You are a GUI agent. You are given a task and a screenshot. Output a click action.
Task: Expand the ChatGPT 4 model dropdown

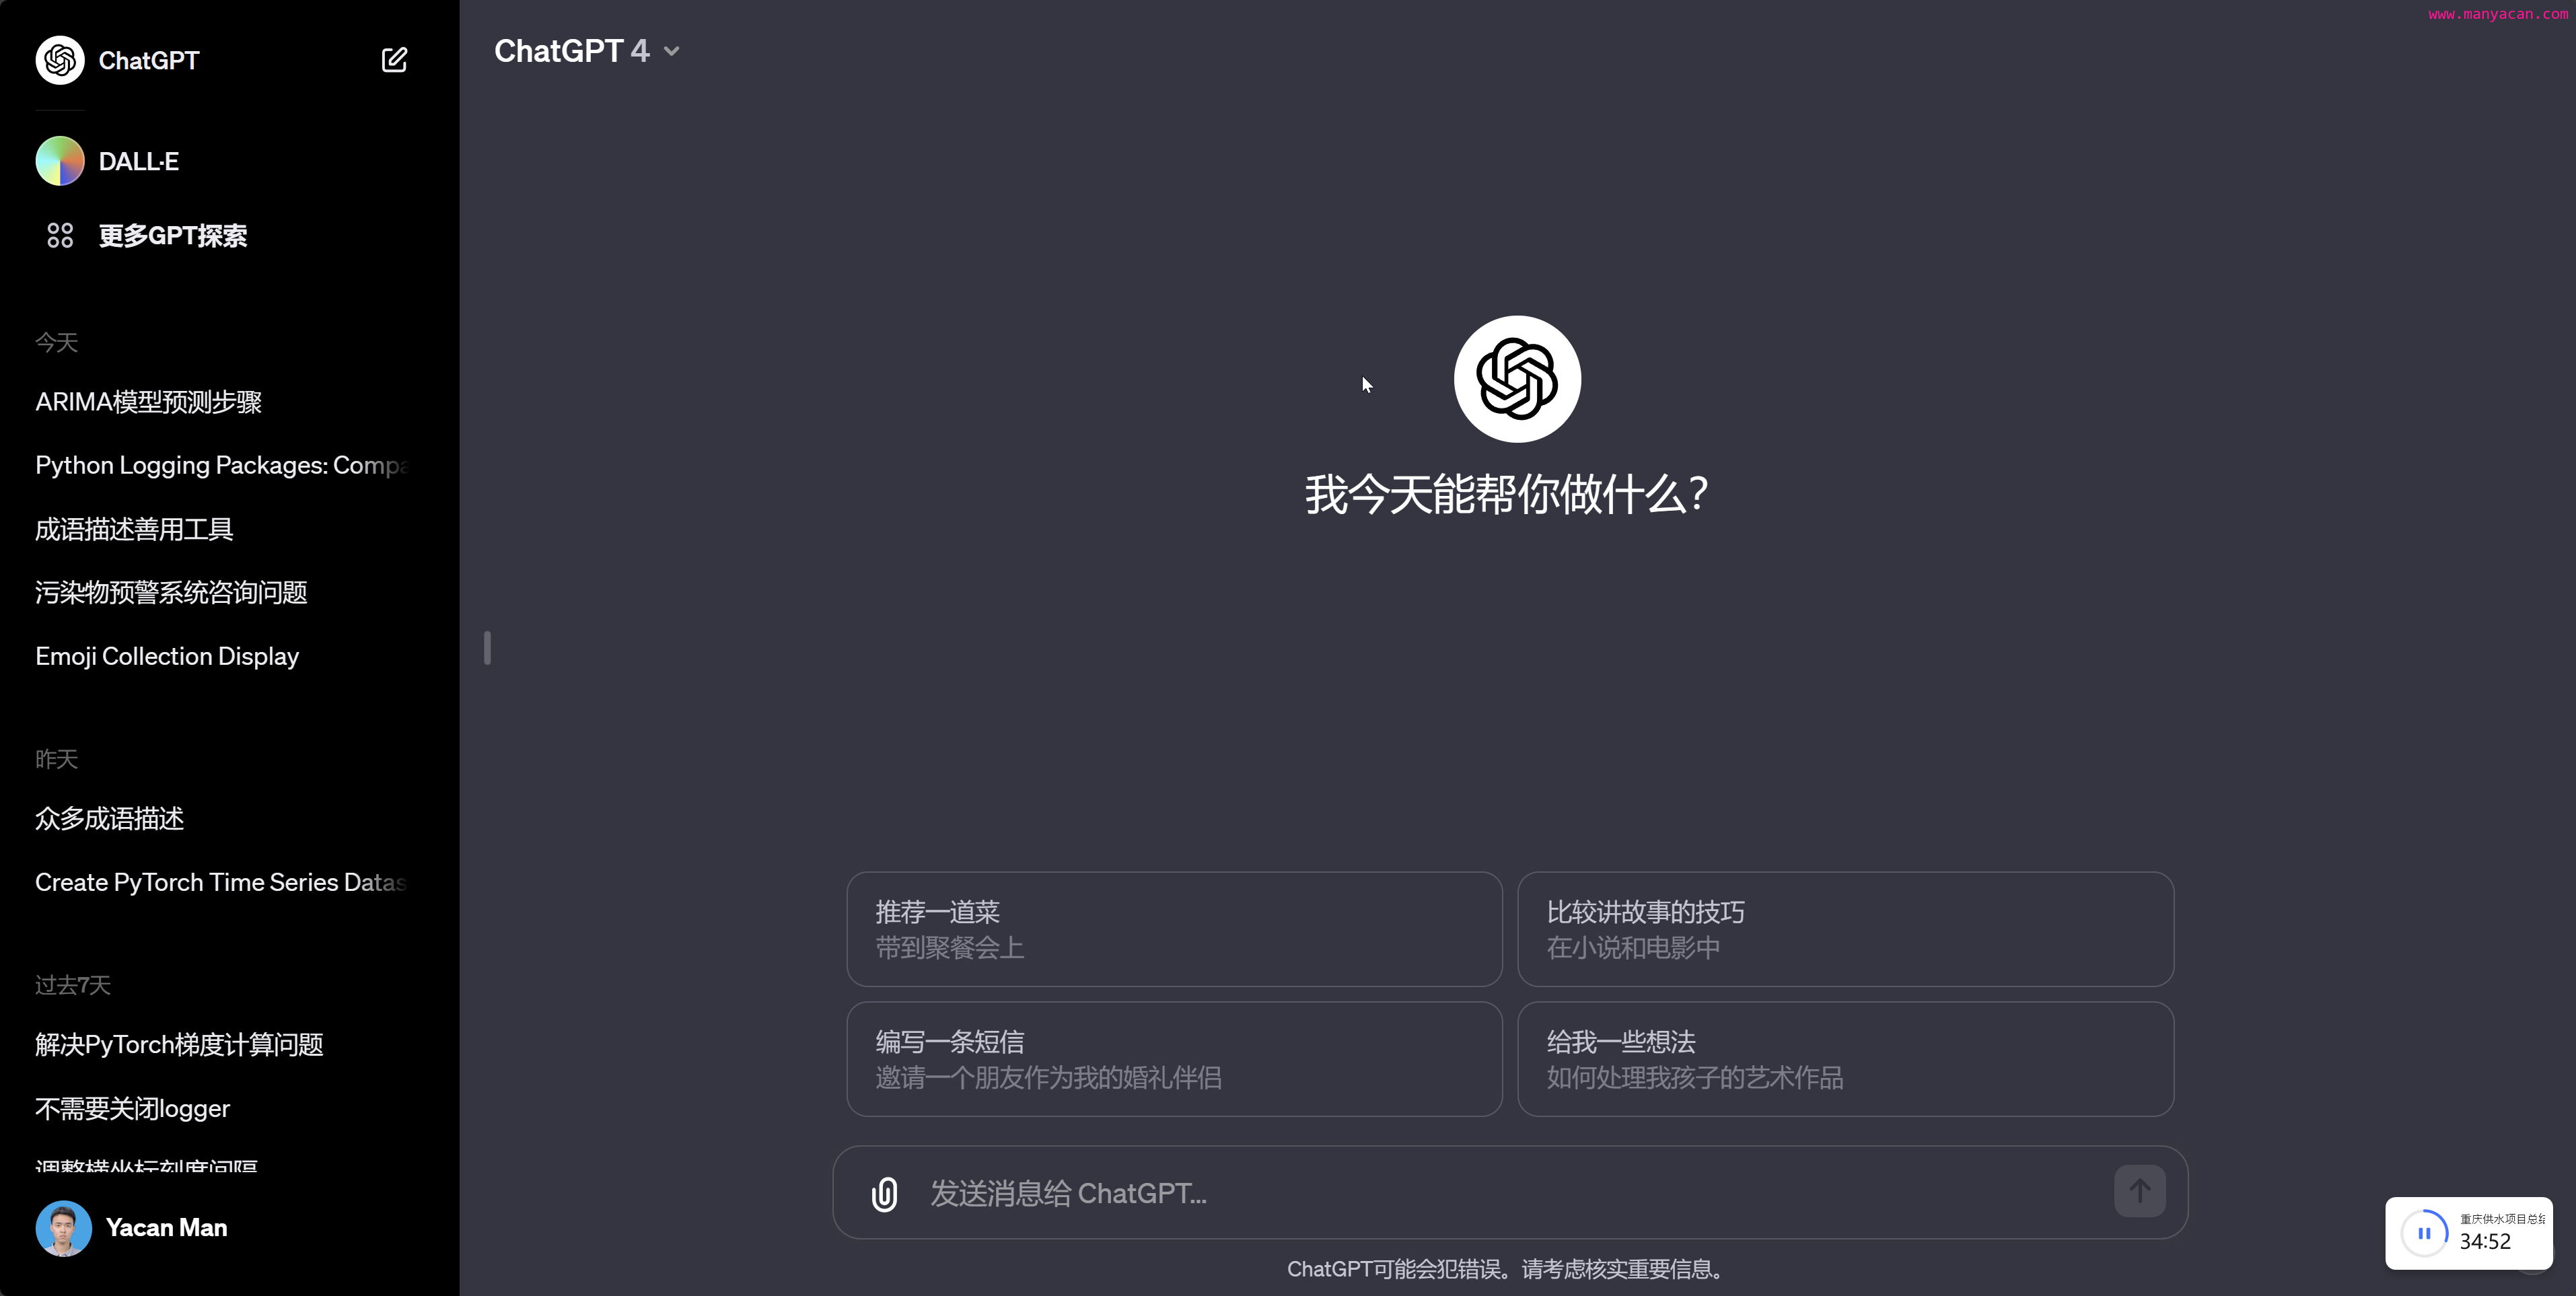click(x=587, y=51)
